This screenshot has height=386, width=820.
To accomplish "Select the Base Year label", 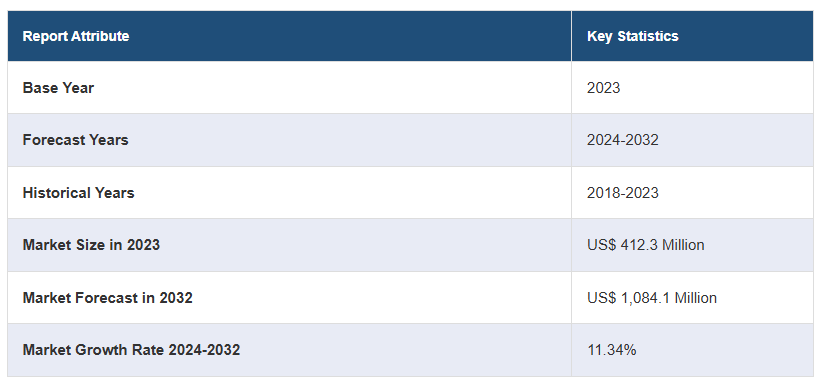I will click(x=58, y=87).
